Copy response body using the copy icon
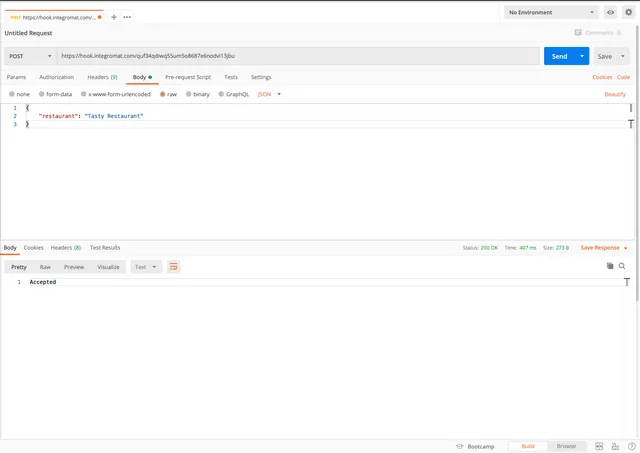Viewport: 640px width, 453px height. point(610,266)
